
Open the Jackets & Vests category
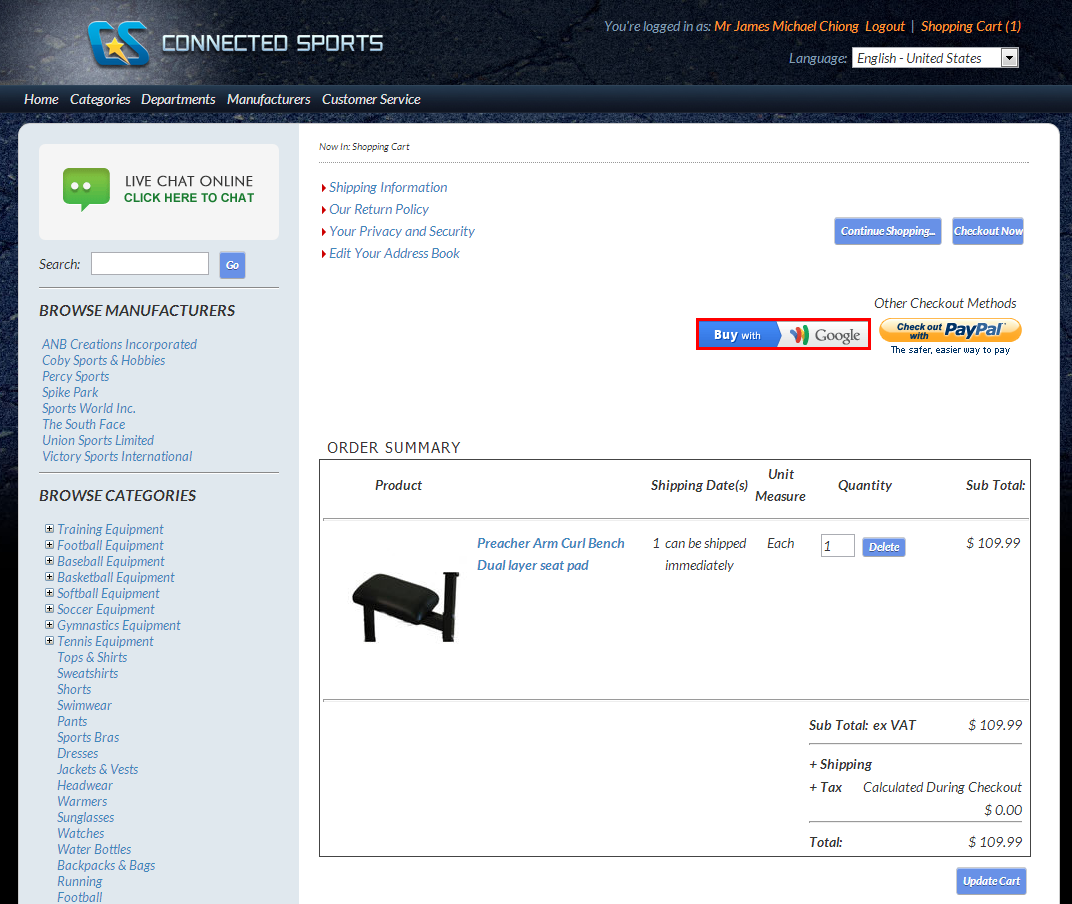[x=98, y=769]
